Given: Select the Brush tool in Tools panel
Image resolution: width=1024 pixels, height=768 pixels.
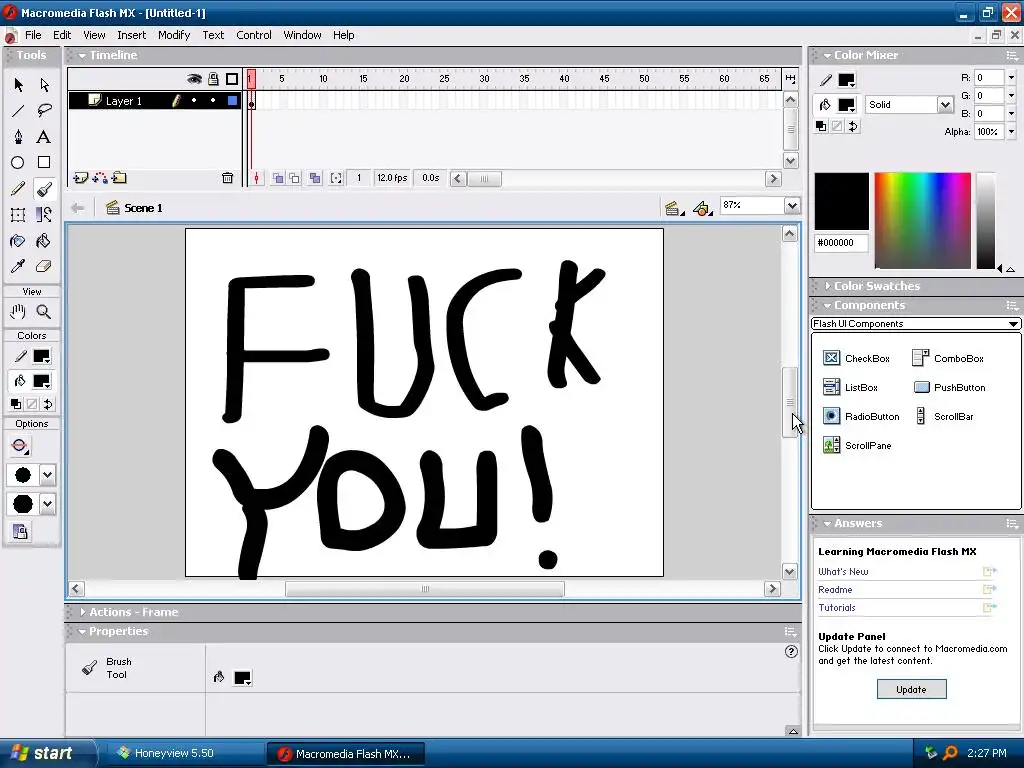Looking at the screenshot, I should 44,189.
